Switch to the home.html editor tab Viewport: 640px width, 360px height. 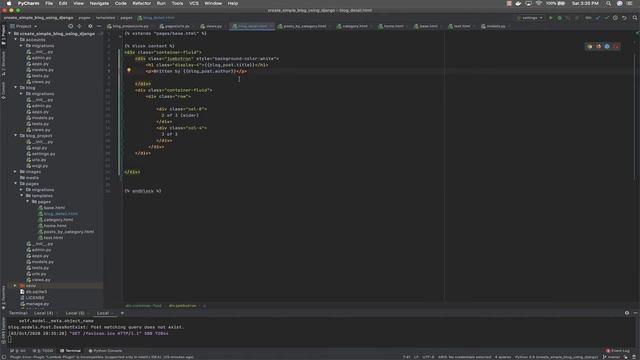pos(392,26)
